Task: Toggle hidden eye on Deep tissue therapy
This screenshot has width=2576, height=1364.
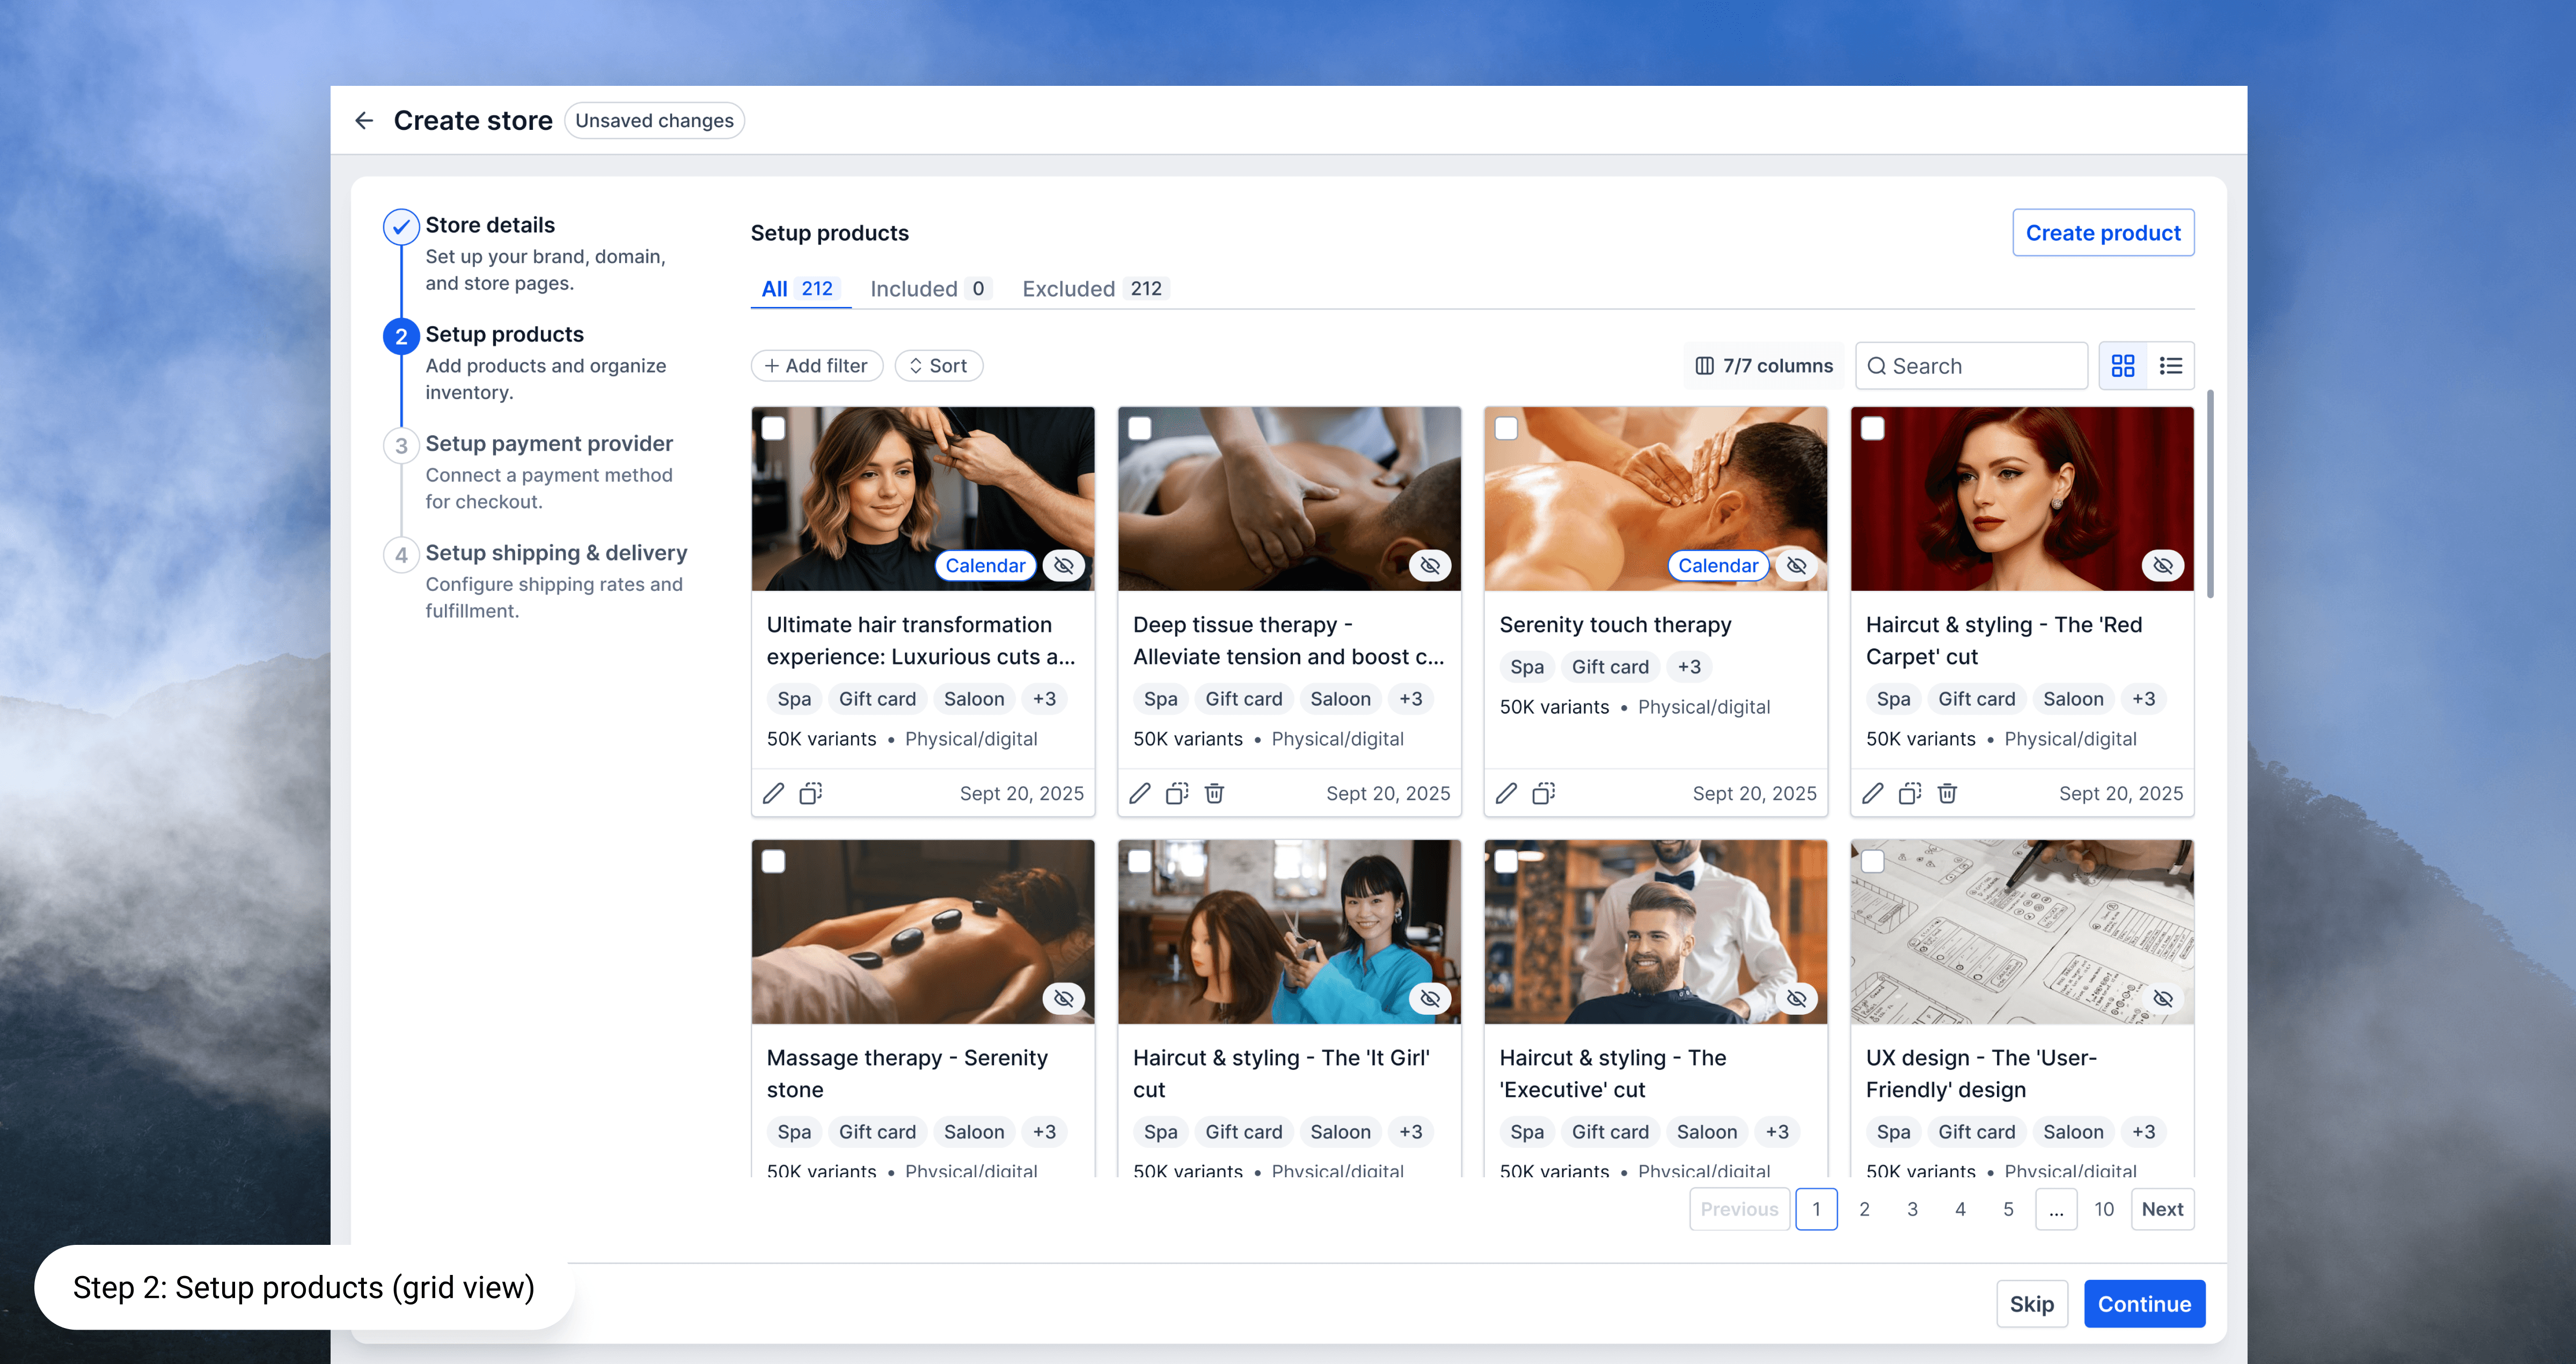Action: point(1430,566)
